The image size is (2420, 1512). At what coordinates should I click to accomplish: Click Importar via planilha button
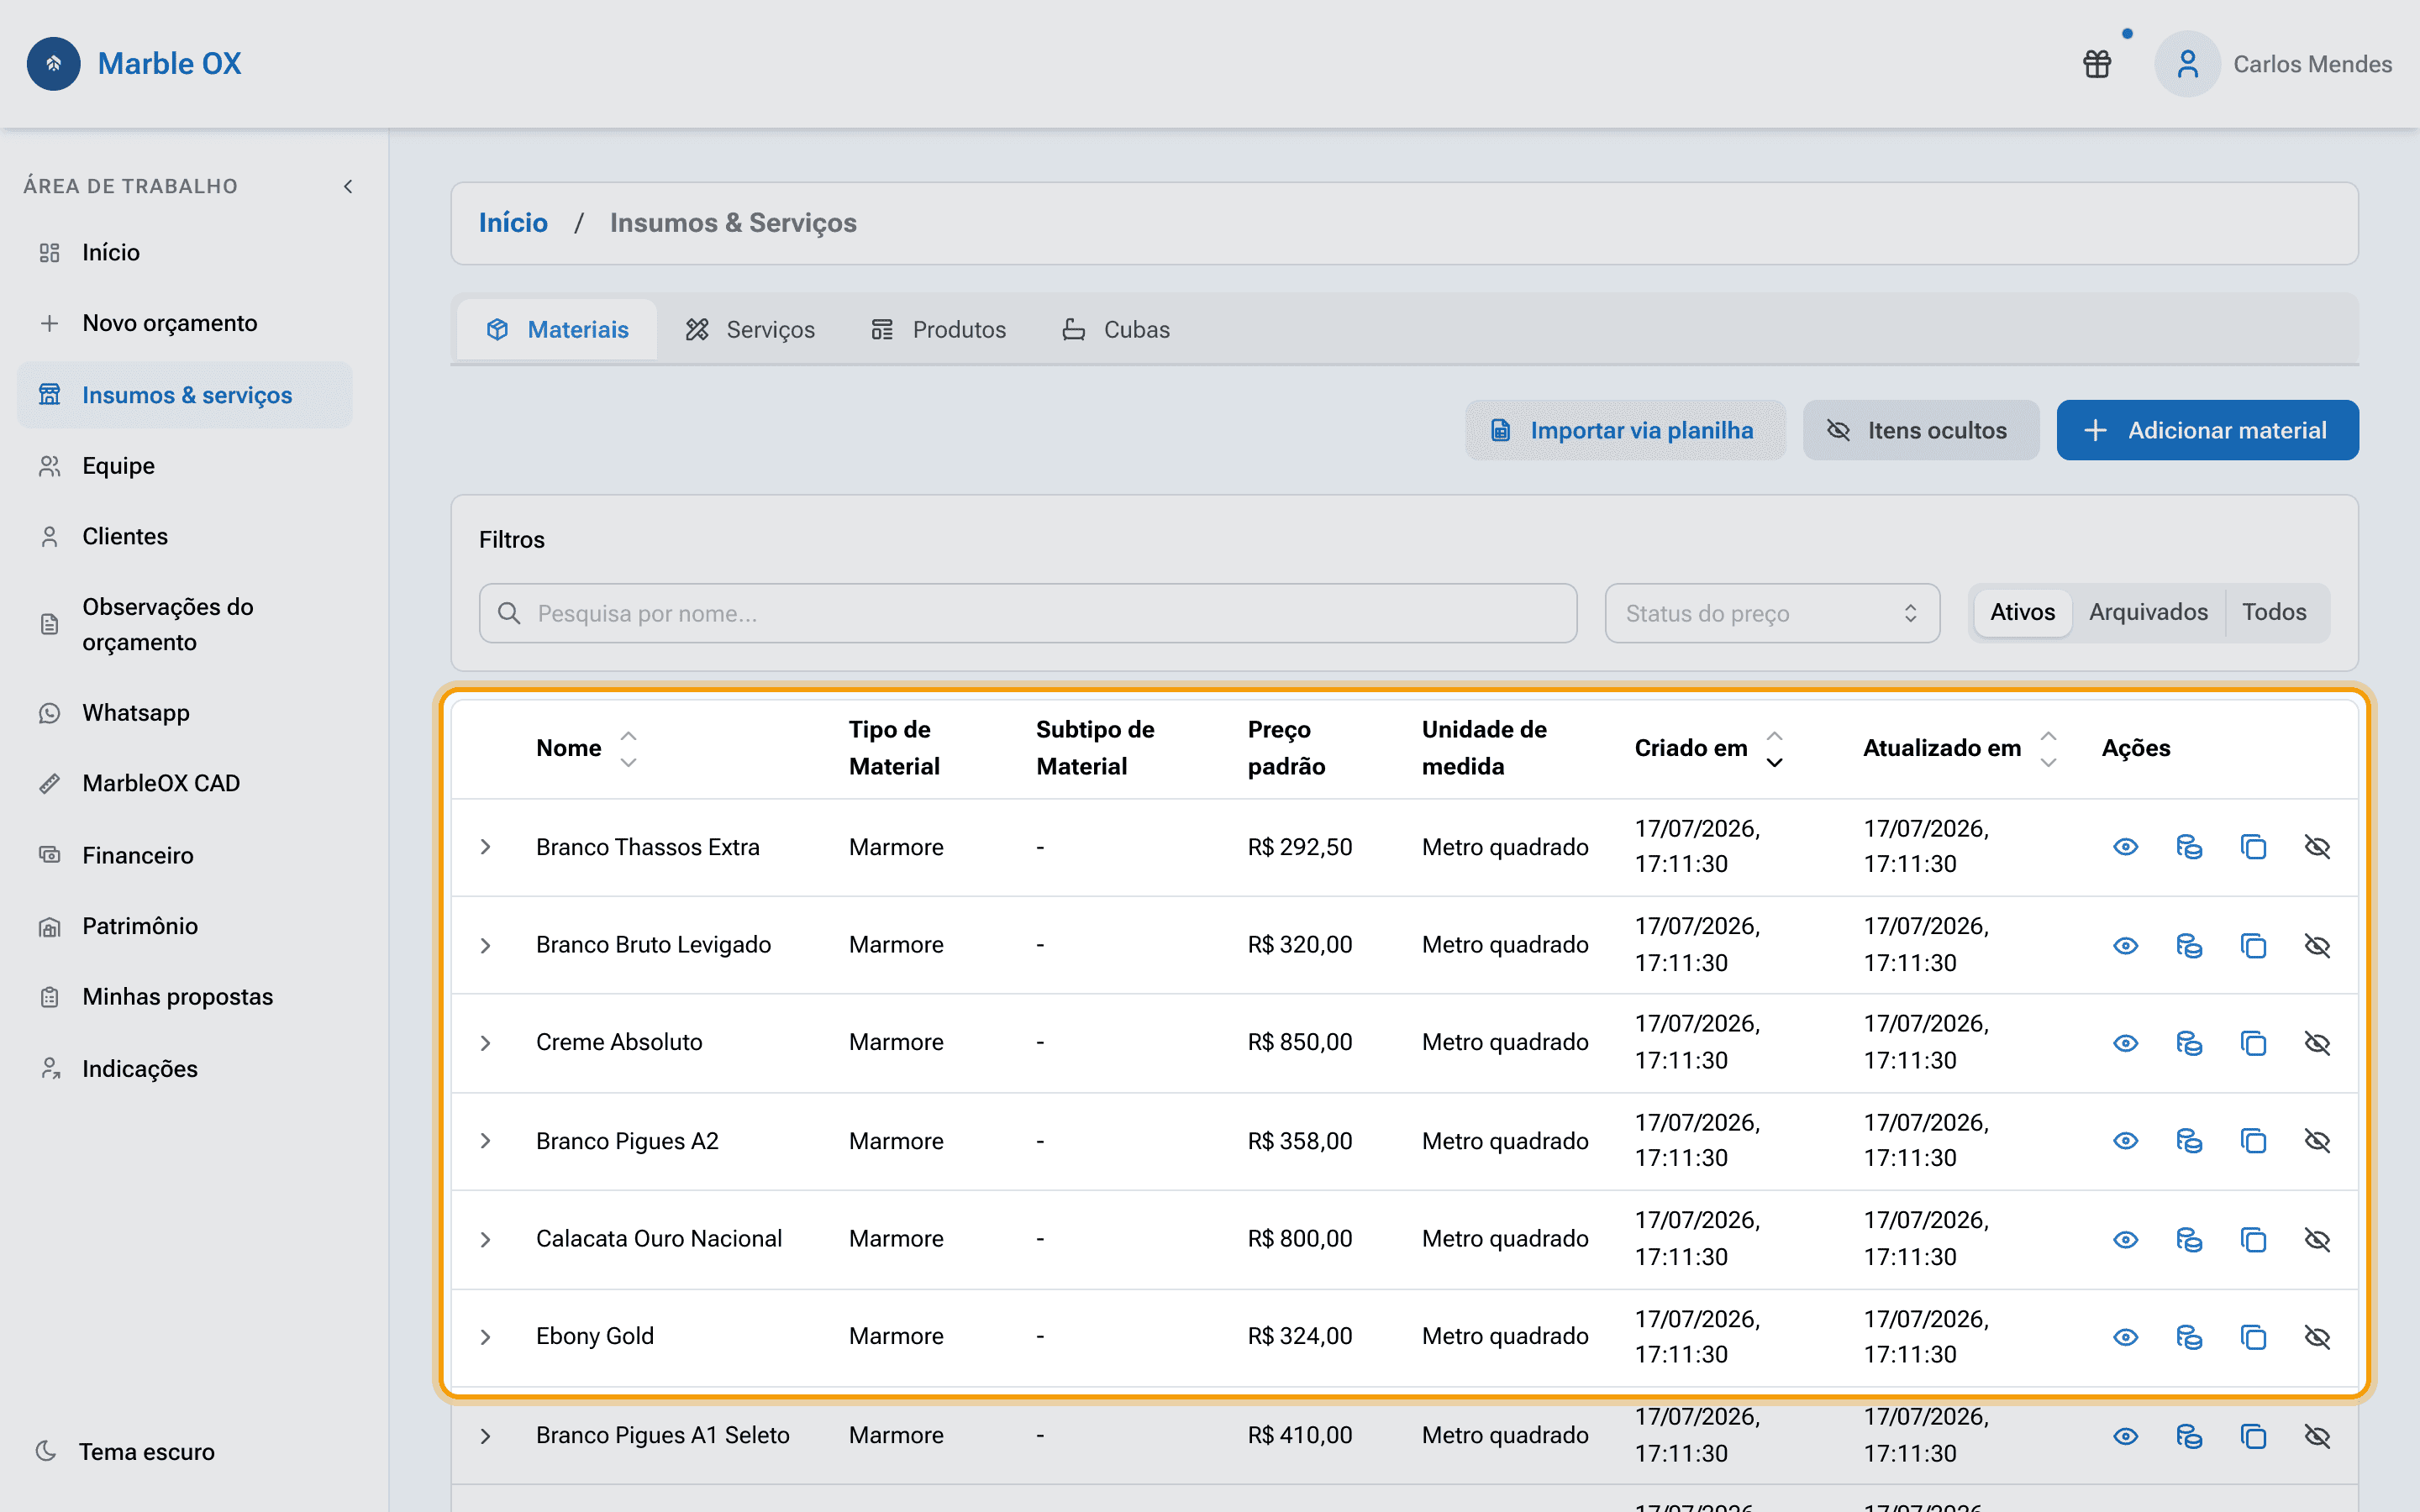tap(1625, 430)
